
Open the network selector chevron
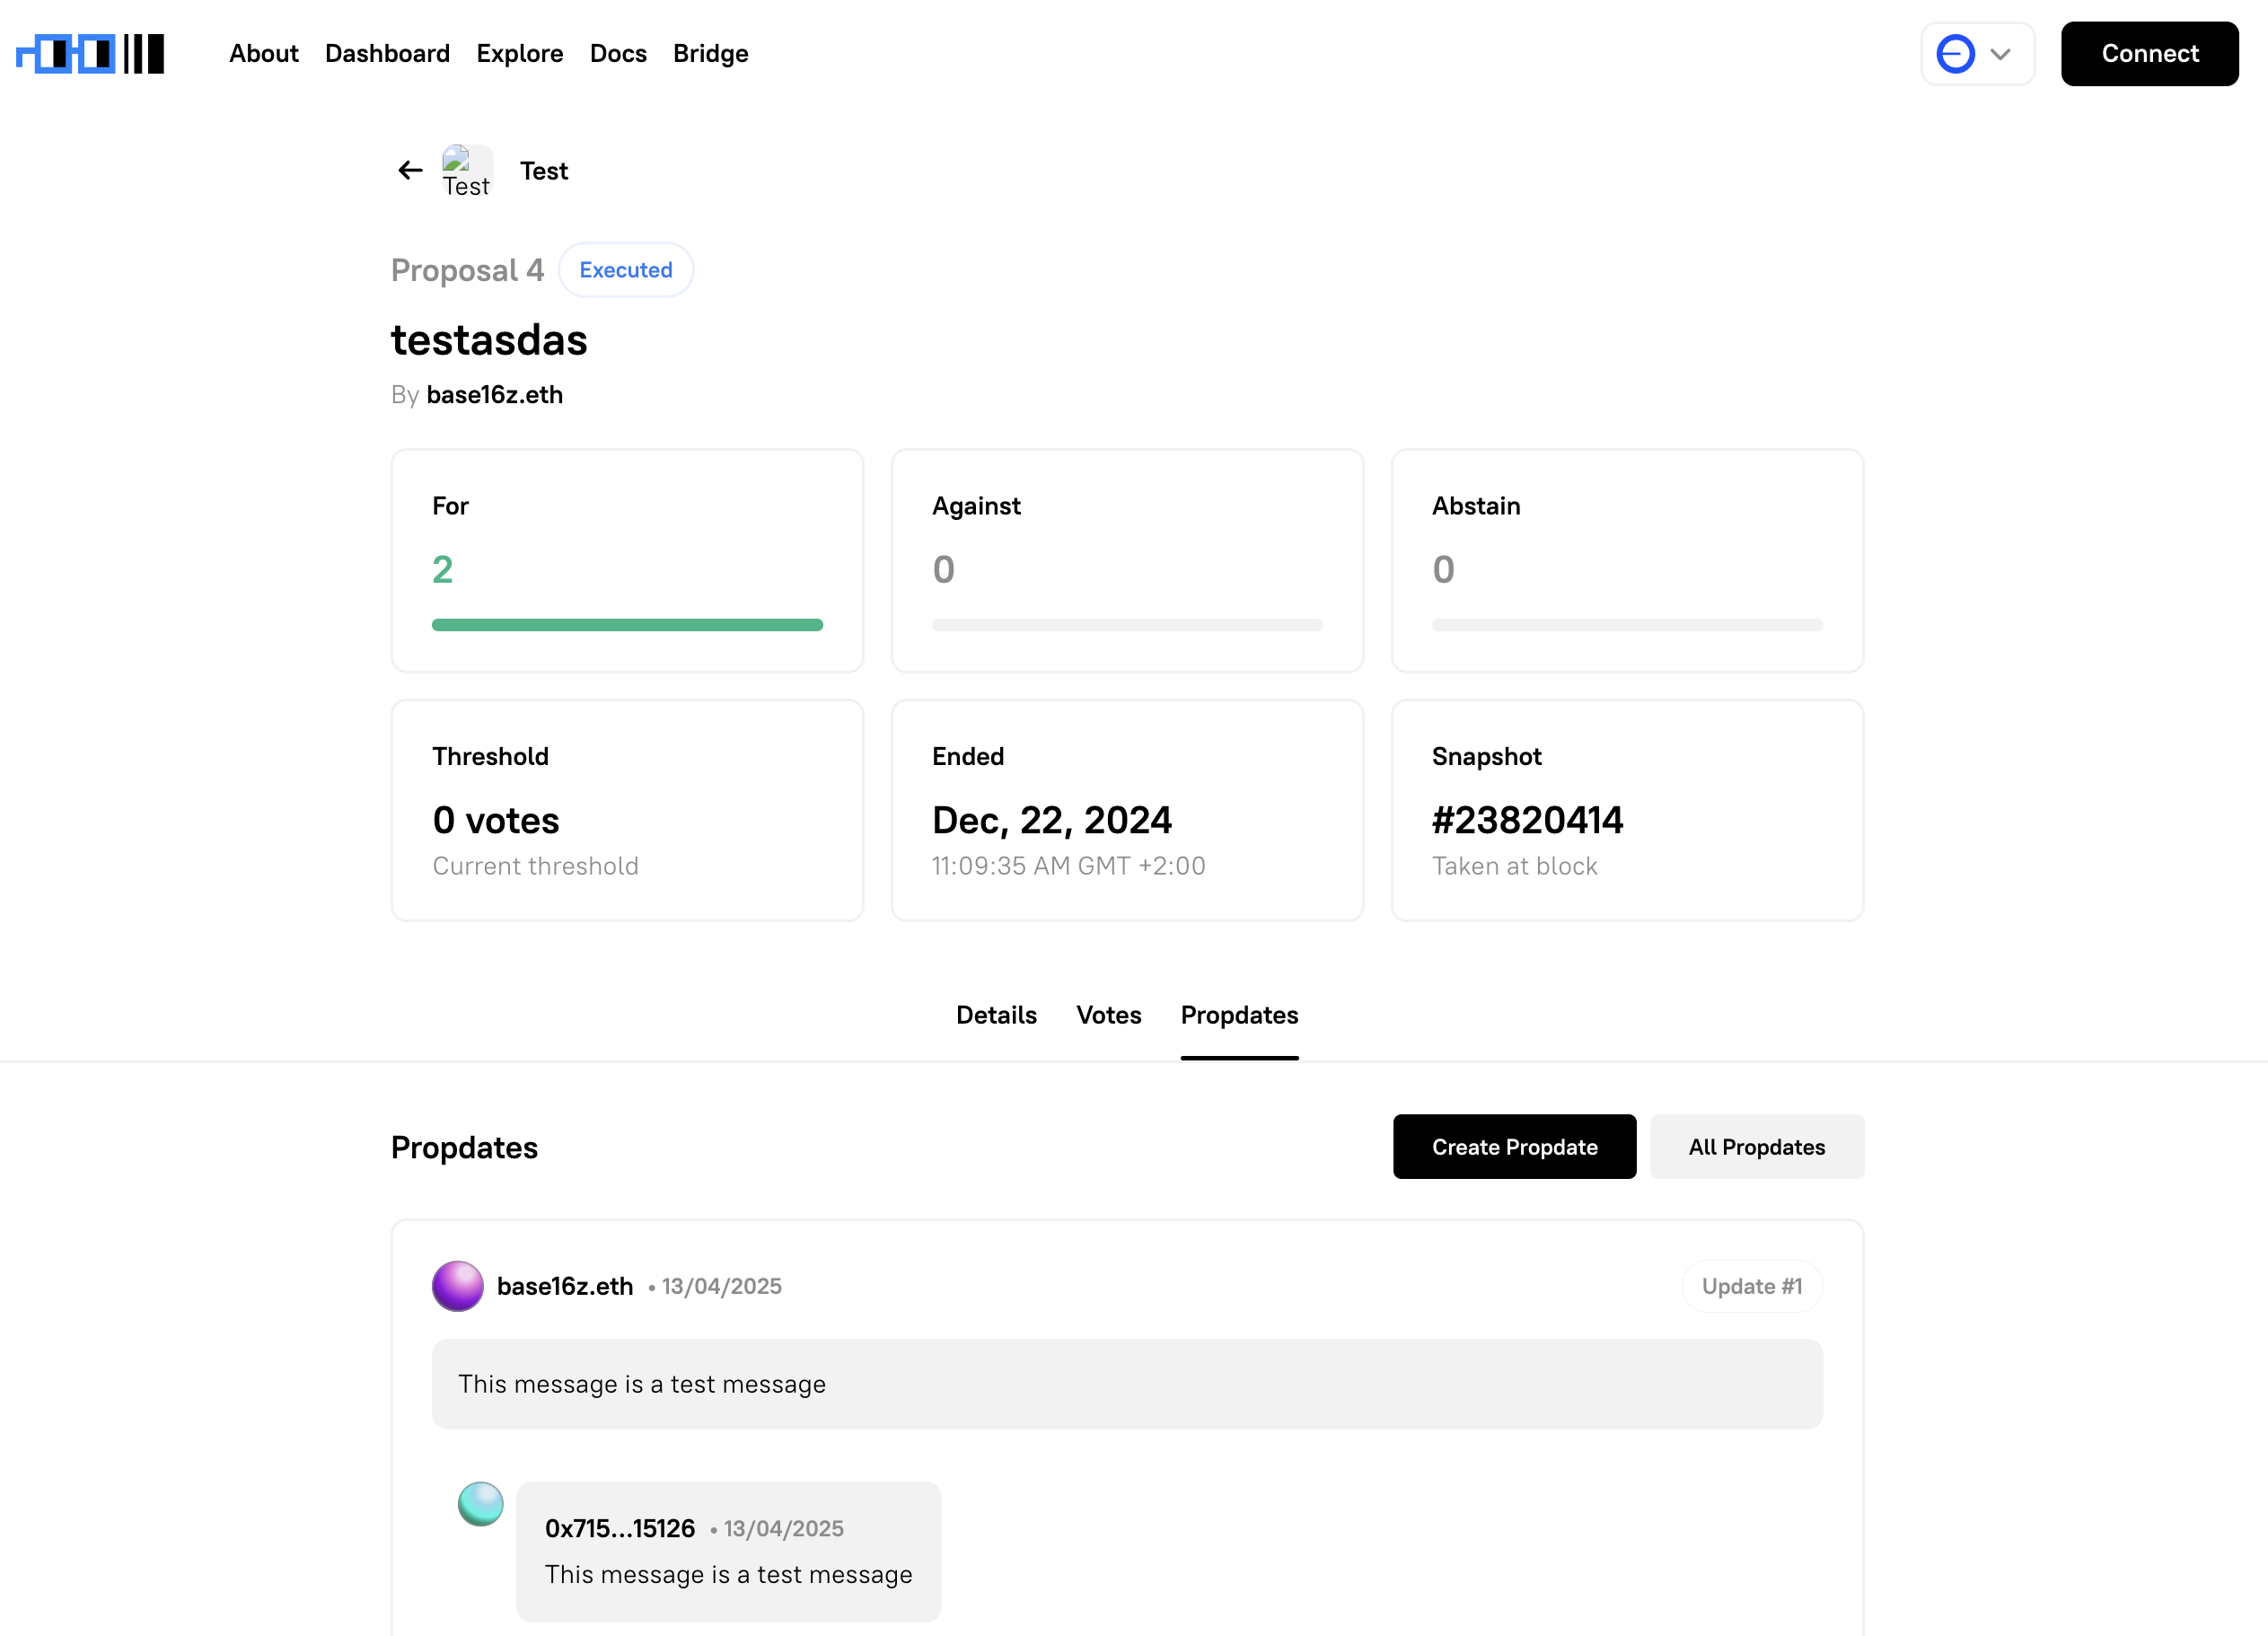tap(2000, 53)
